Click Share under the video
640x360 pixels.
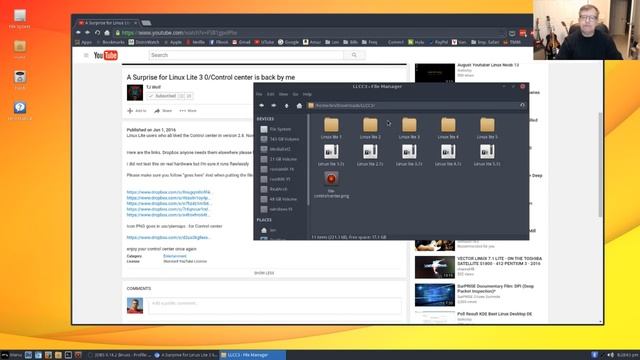[163, 111]
